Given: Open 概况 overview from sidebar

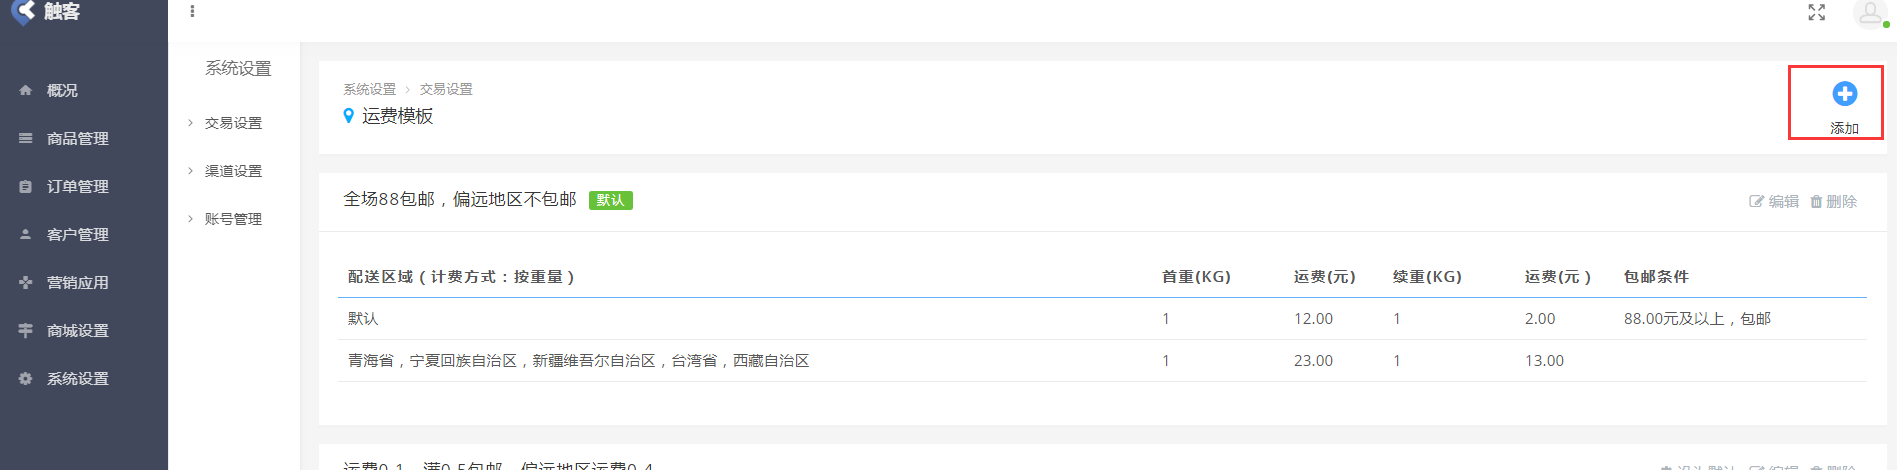Looking at the screenshot, I should click(x=62, y=90).
